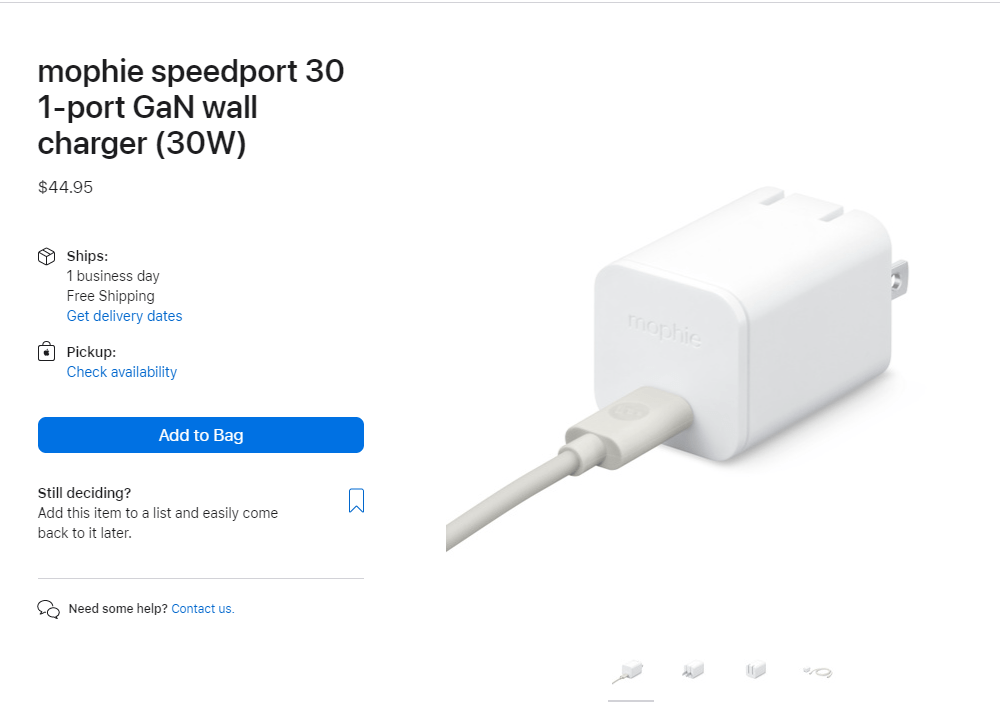This screenshot has height=723, width=1000.
Task: Click the mophie logo on the charger
Action: 665,330
